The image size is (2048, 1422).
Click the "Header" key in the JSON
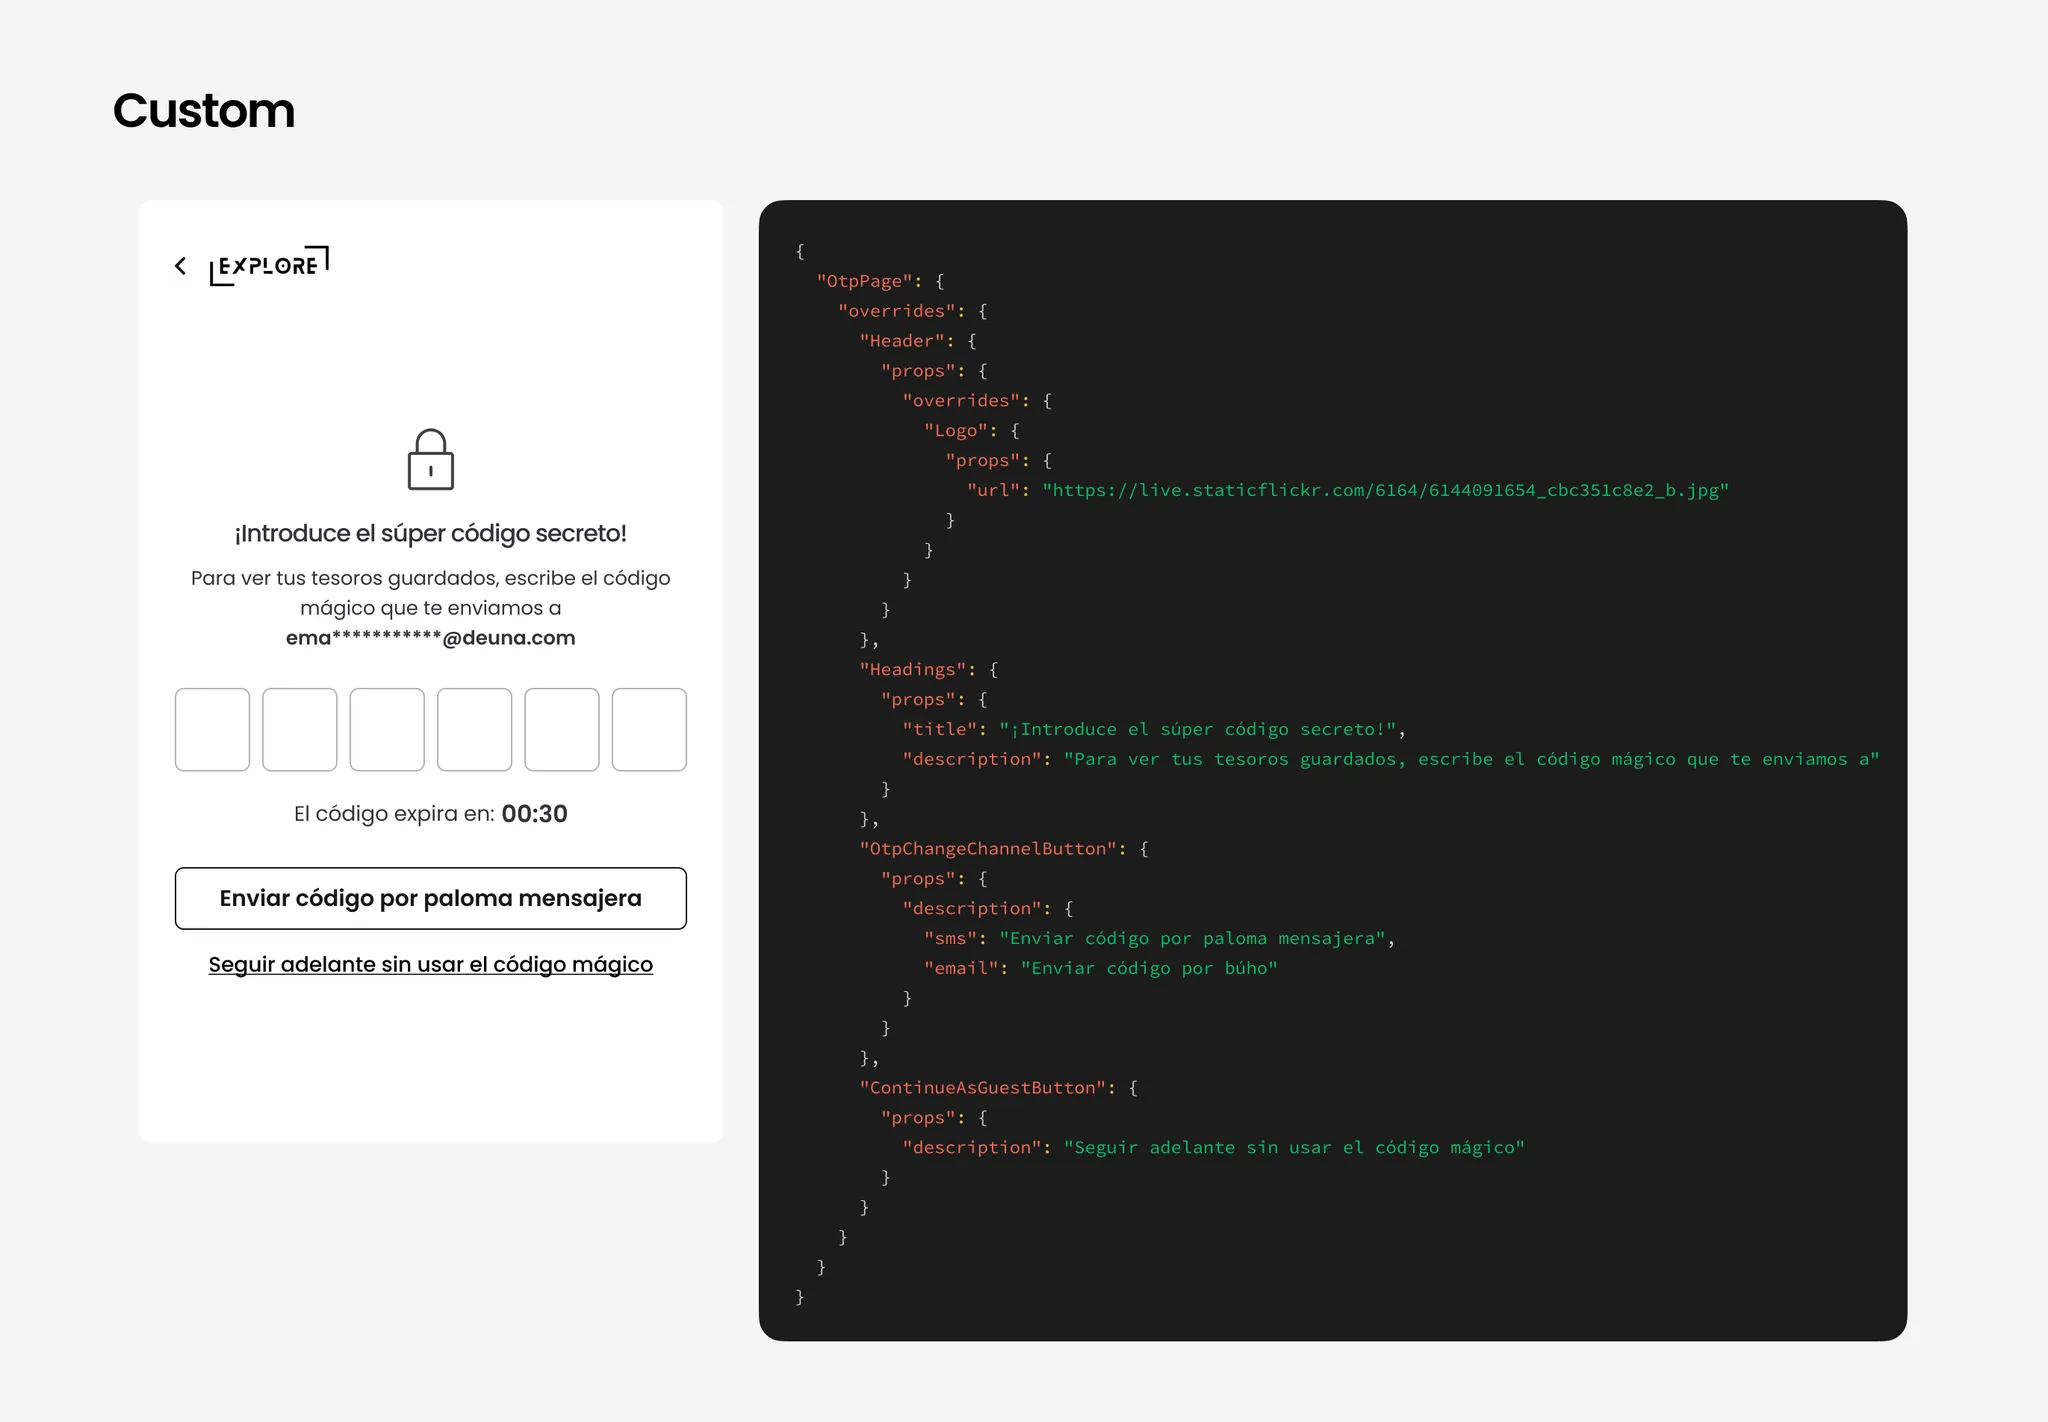pyautogui.click(x=902, y=341)
